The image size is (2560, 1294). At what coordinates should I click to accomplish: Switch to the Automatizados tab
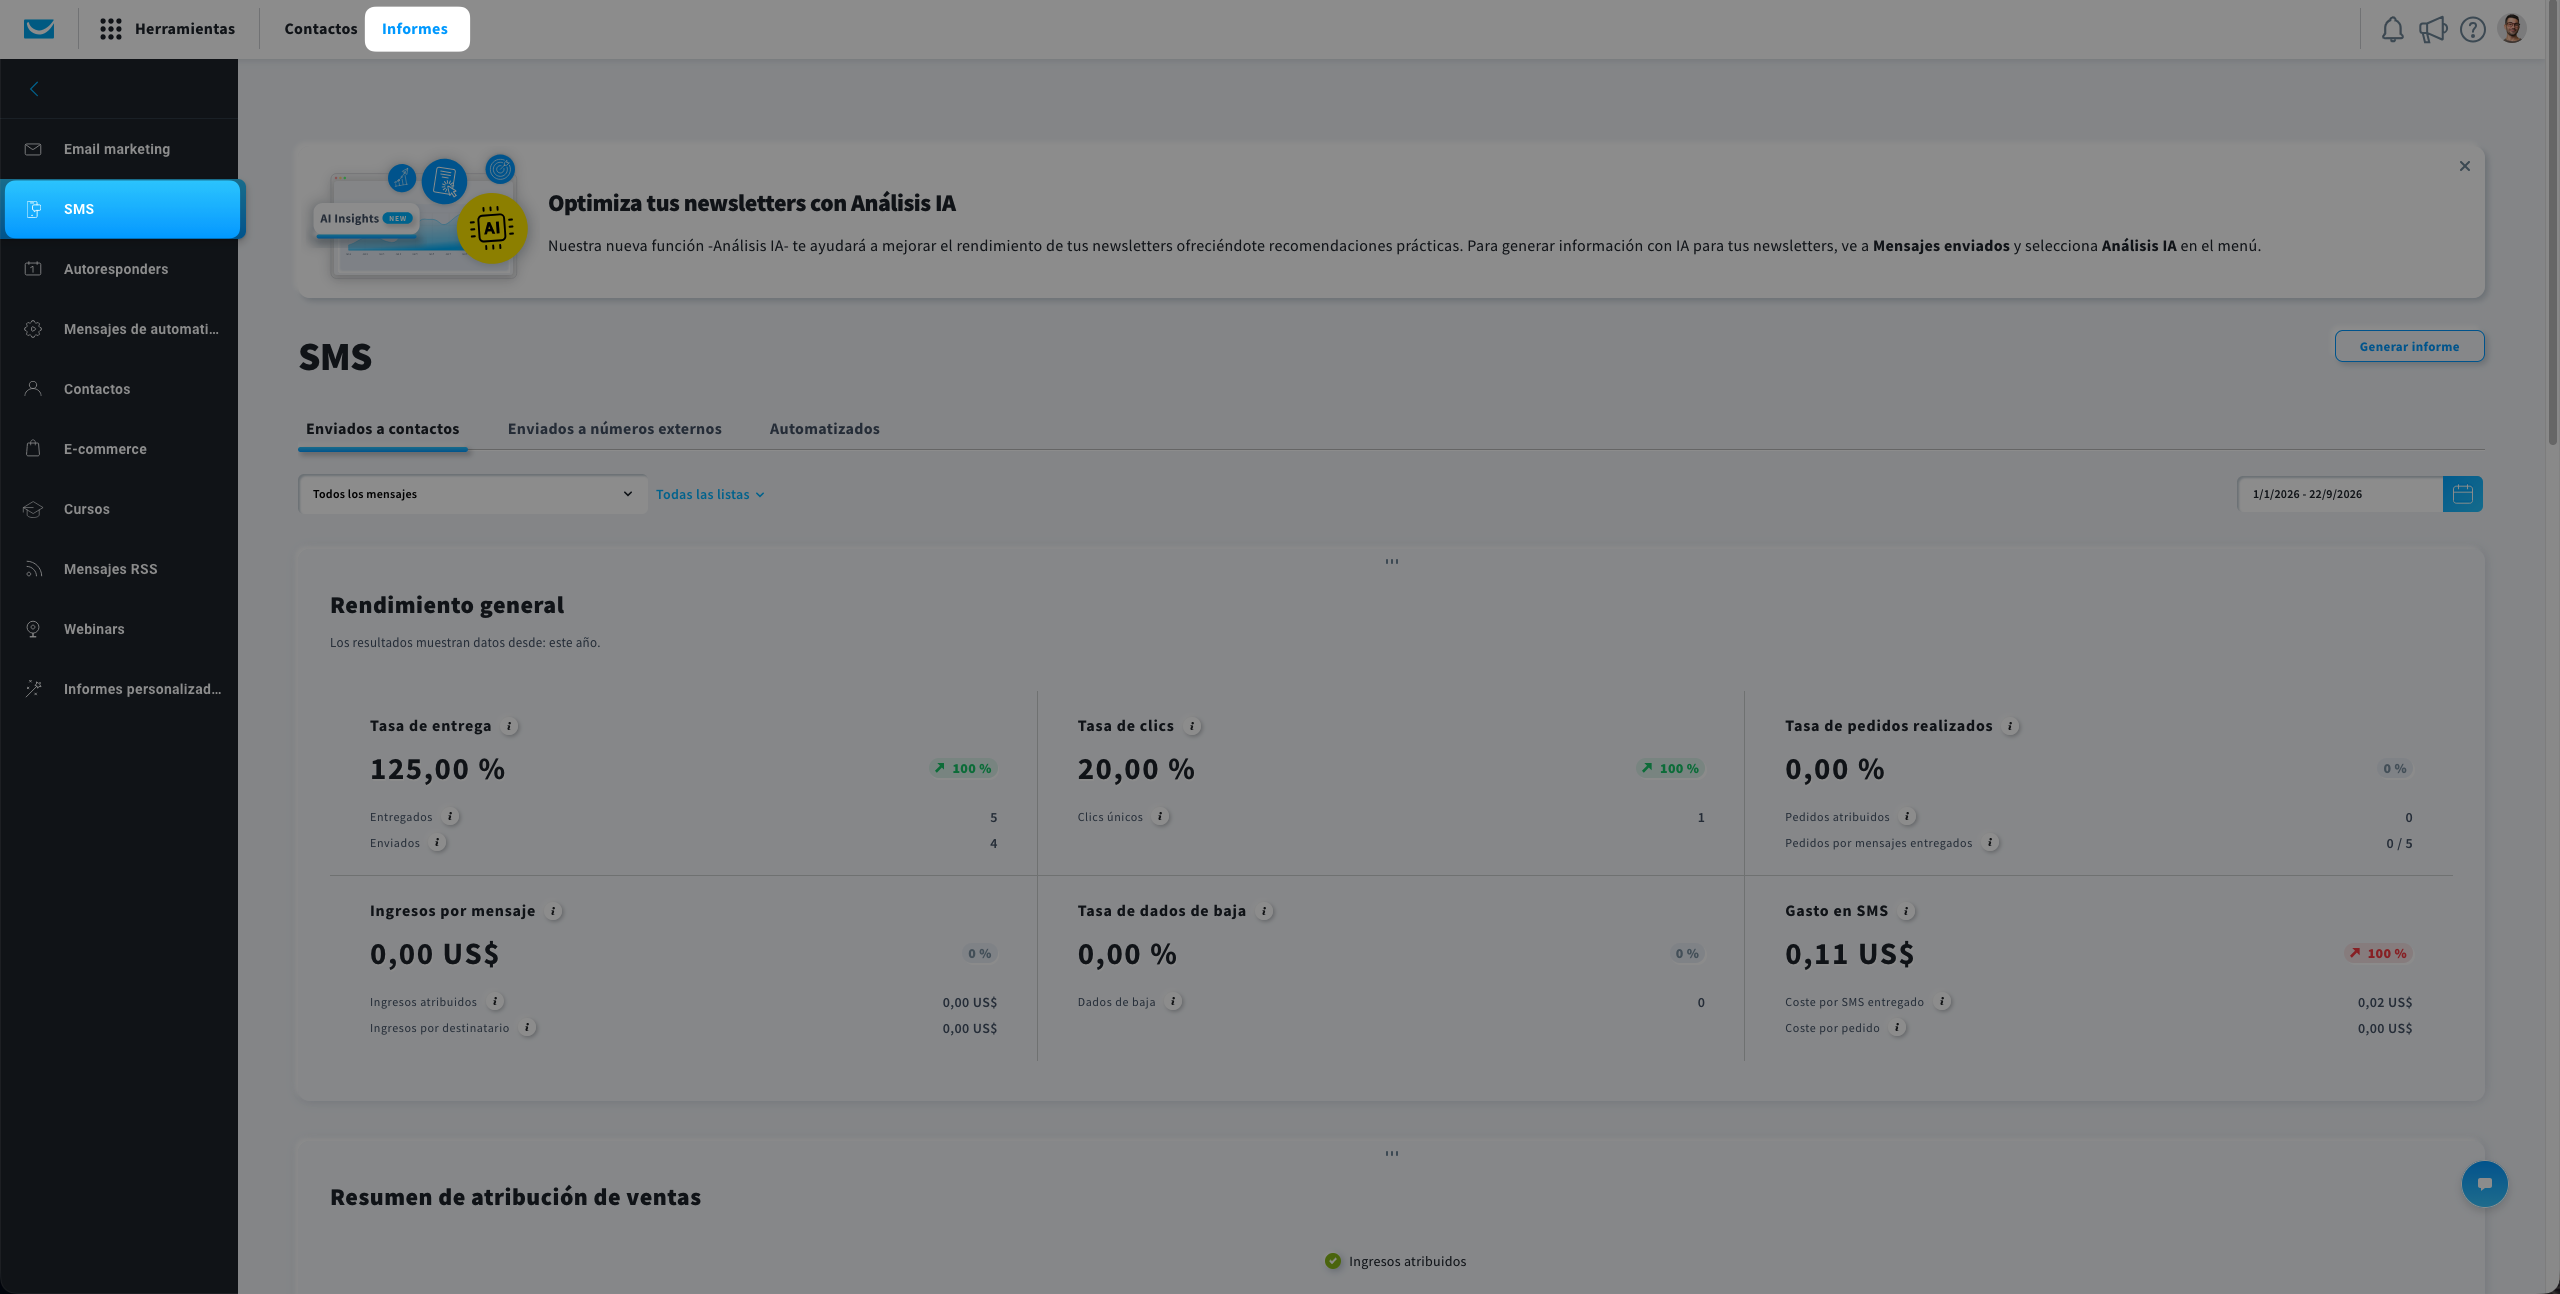824,429
